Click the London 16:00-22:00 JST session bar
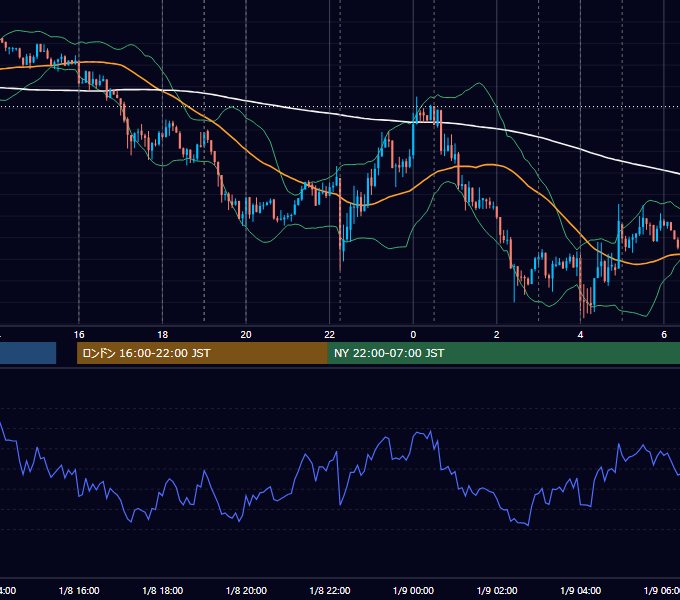Screen dimensions: 680x600 (x=202, y=353)
